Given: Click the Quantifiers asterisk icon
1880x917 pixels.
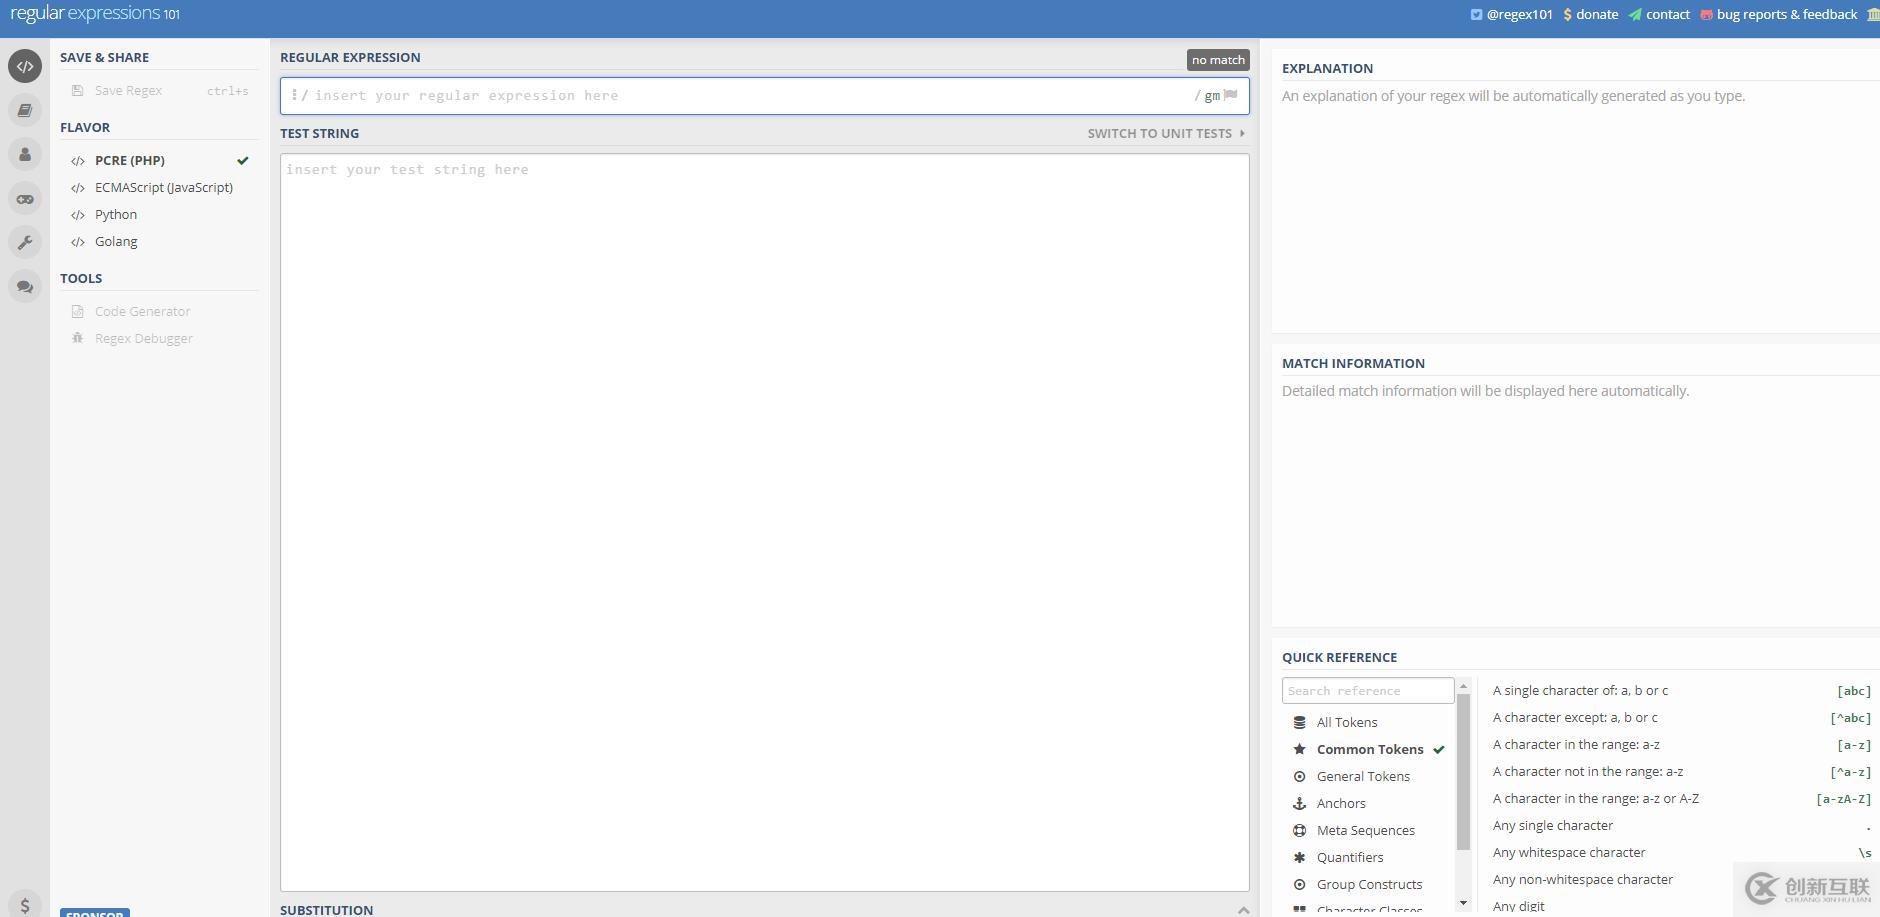Looking at the screenshot, I should (1299, 857).
